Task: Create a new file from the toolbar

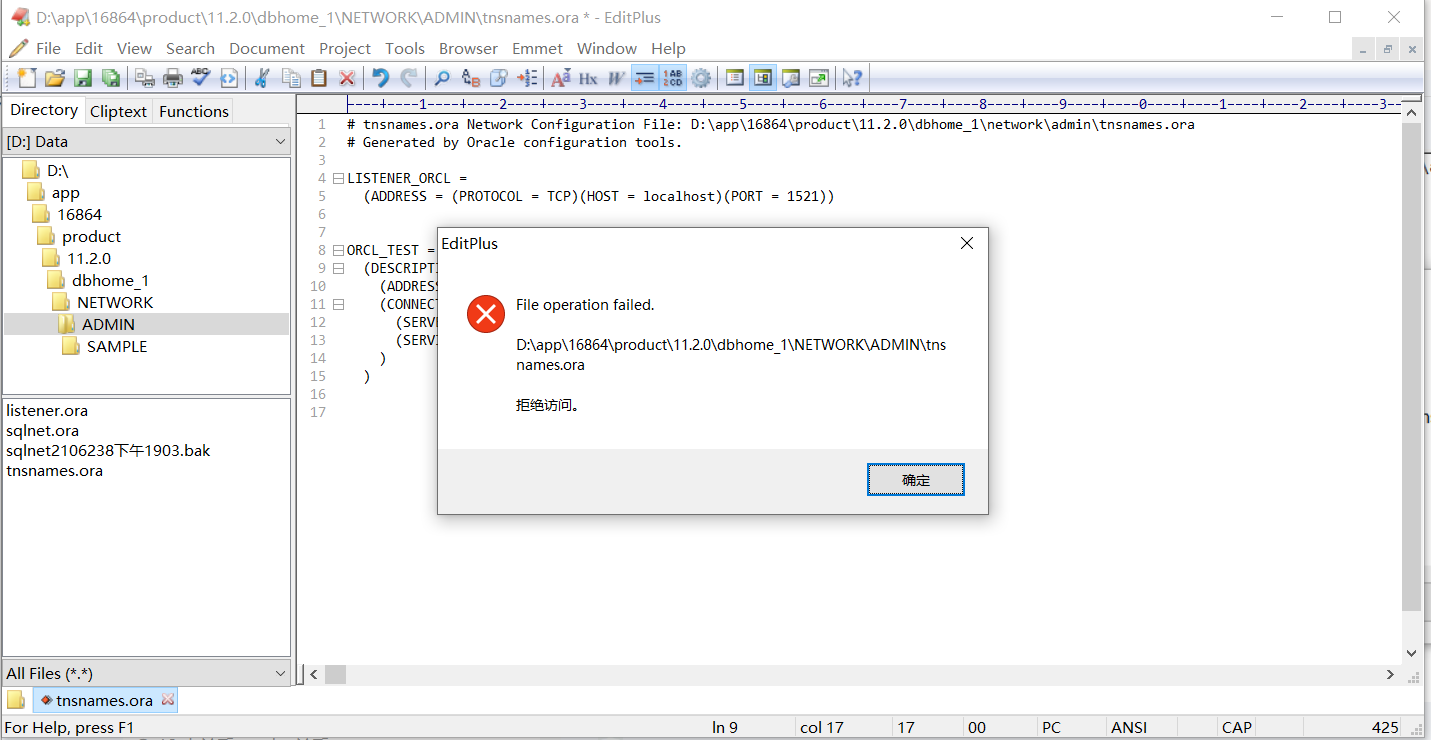Action: click(x=26, y=77)
